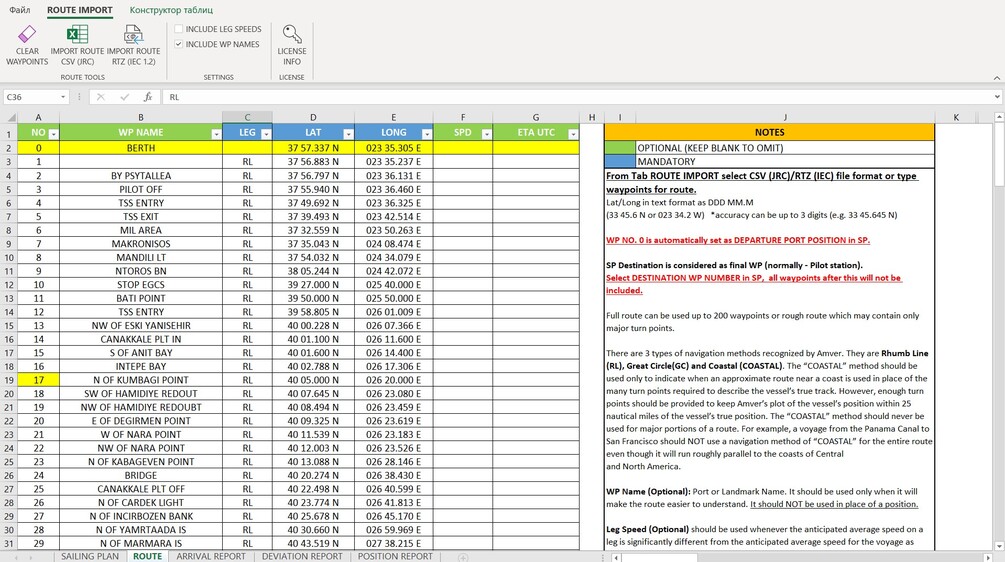
Task: Click the red WP NO. 0 departure note
Action: point(738,240)
